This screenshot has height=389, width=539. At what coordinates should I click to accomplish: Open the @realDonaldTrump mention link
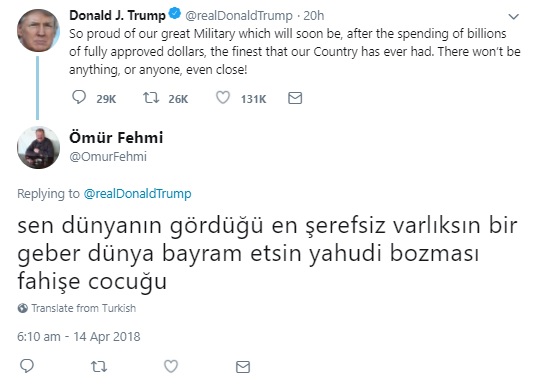(138, 193)
